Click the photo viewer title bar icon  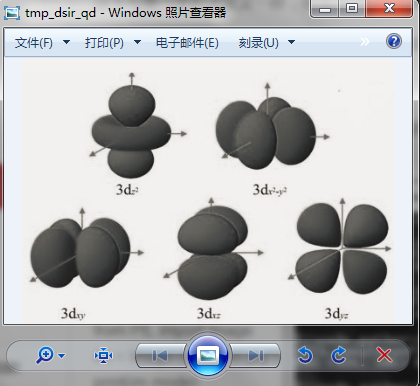(x=13, y=13)
